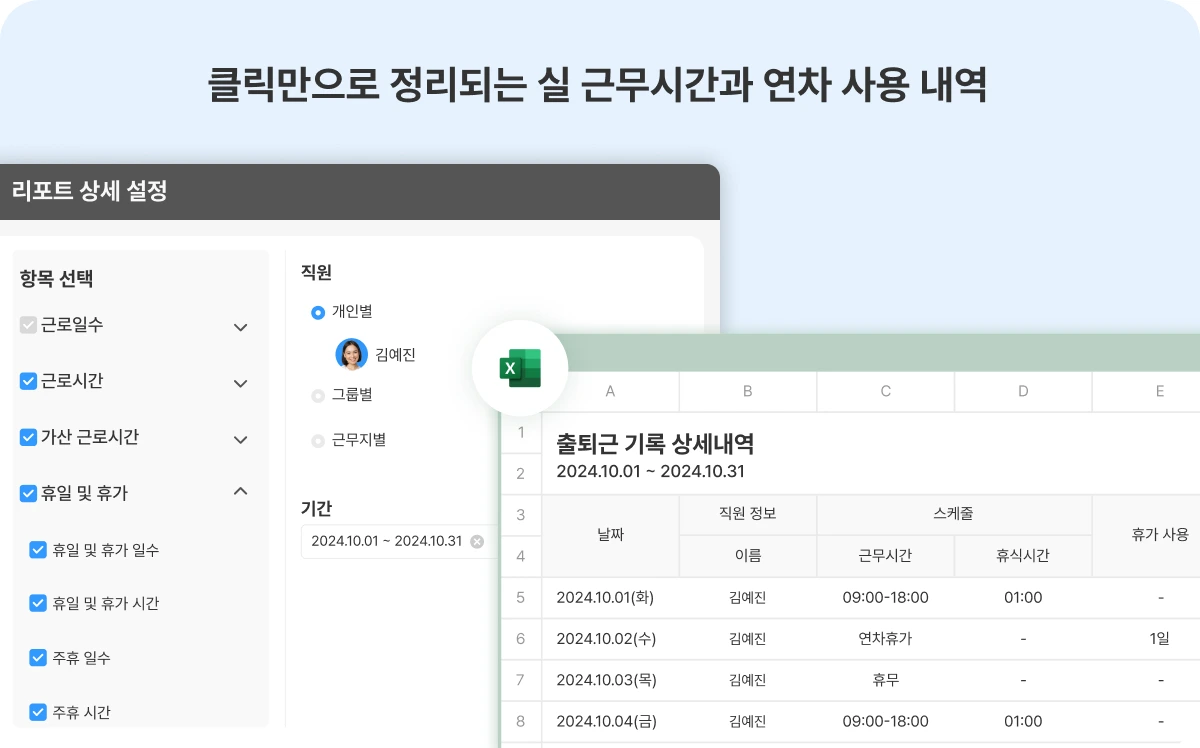Uncheck the 가산 근로시간 checkbox
This screenshot has width=1200, height=748.
pyautogui.click(x=28, y=437)
